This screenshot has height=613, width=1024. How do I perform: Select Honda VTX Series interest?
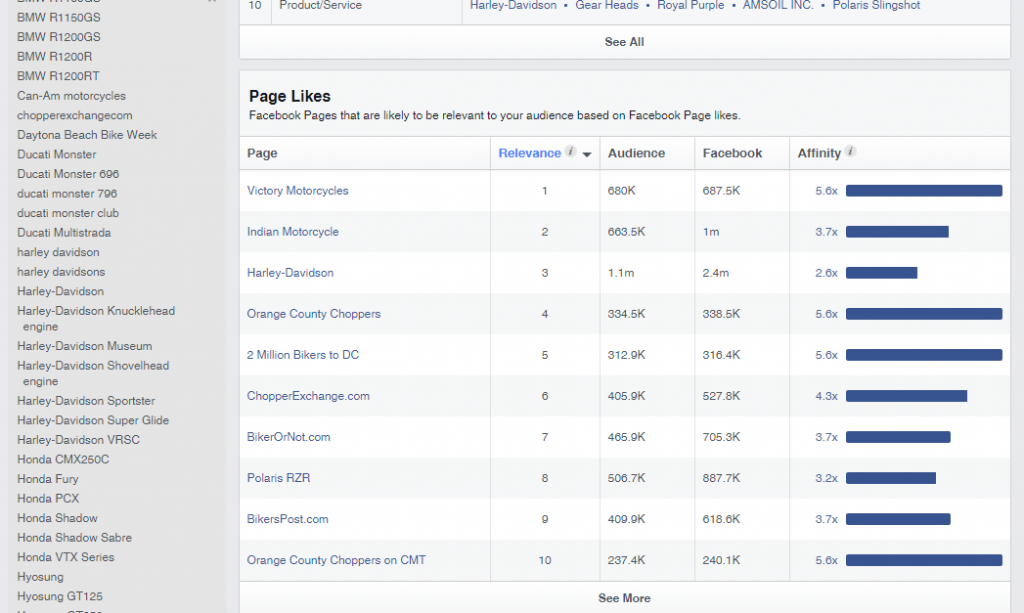click(65, 558)
